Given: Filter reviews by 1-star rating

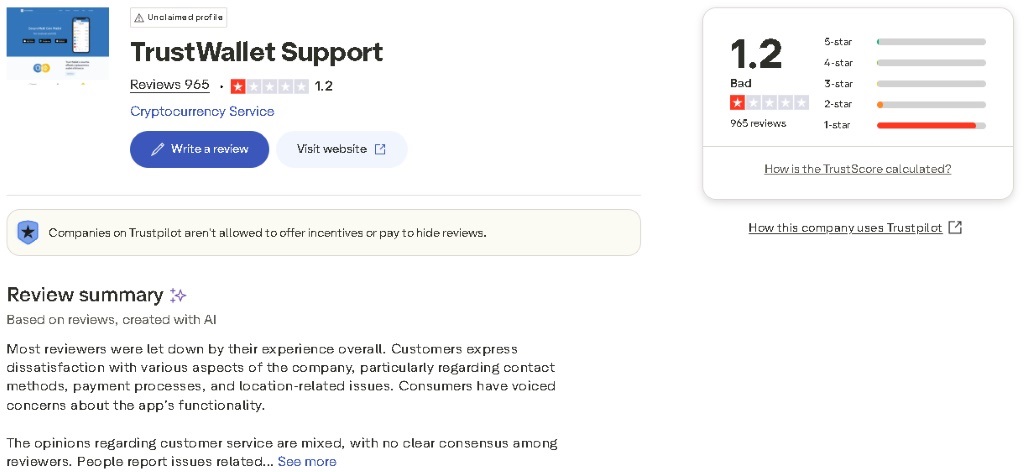Looking at the screenshot, I should coord(905,125).
